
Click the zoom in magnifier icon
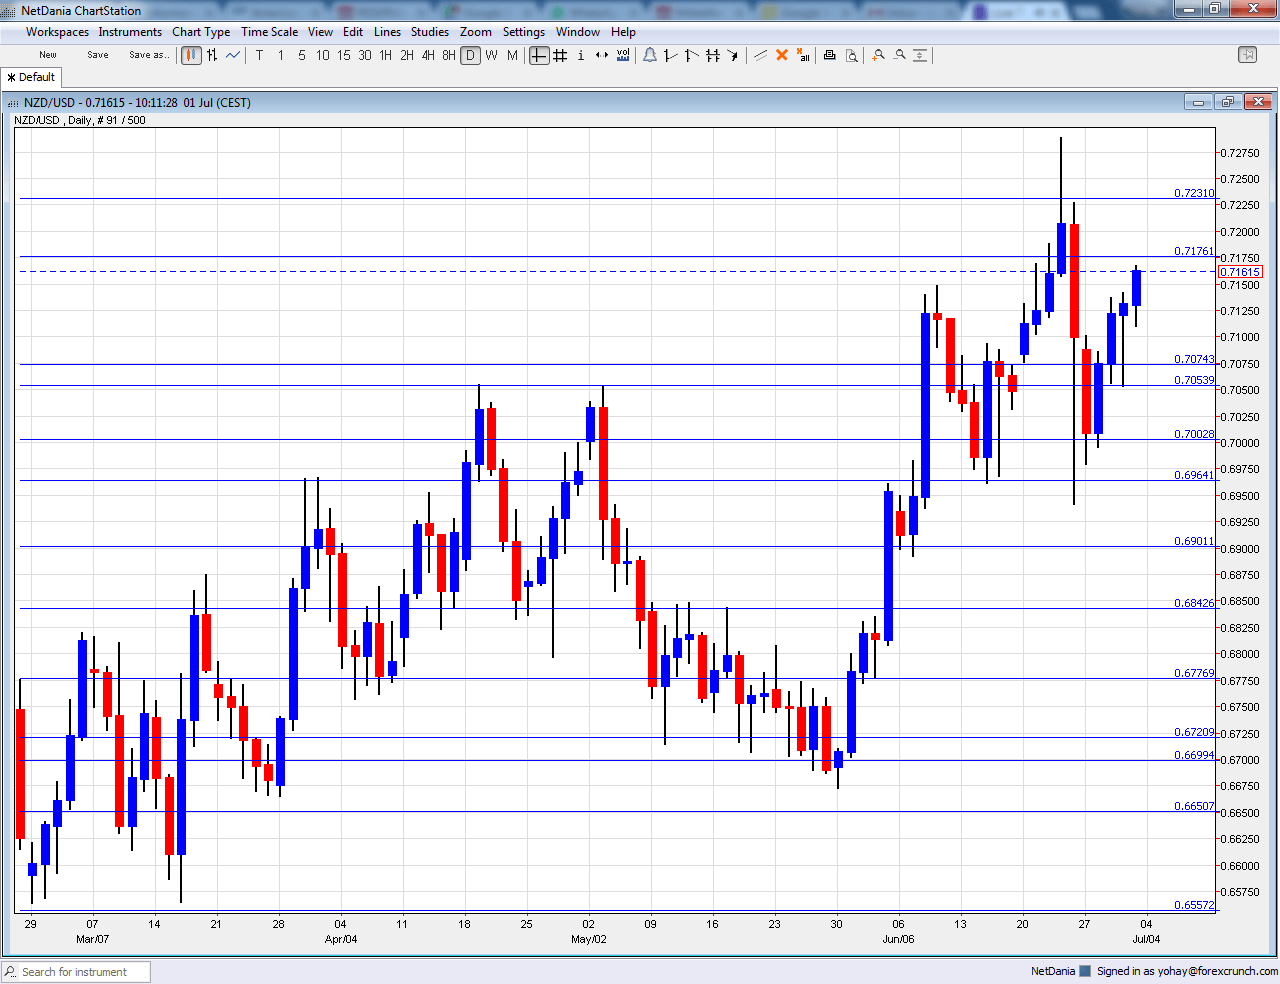tap(878, 55)
